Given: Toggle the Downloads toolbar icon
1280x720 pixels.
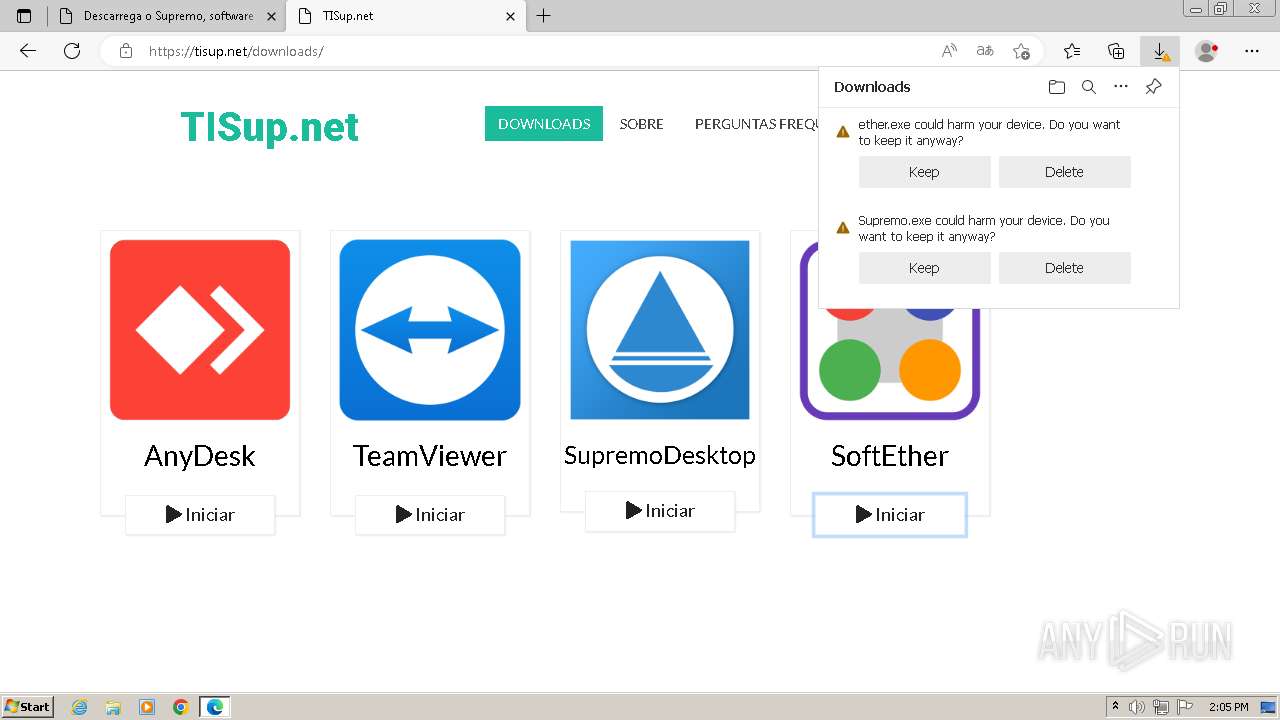Looking at the screenshot, I should 1160,51.
